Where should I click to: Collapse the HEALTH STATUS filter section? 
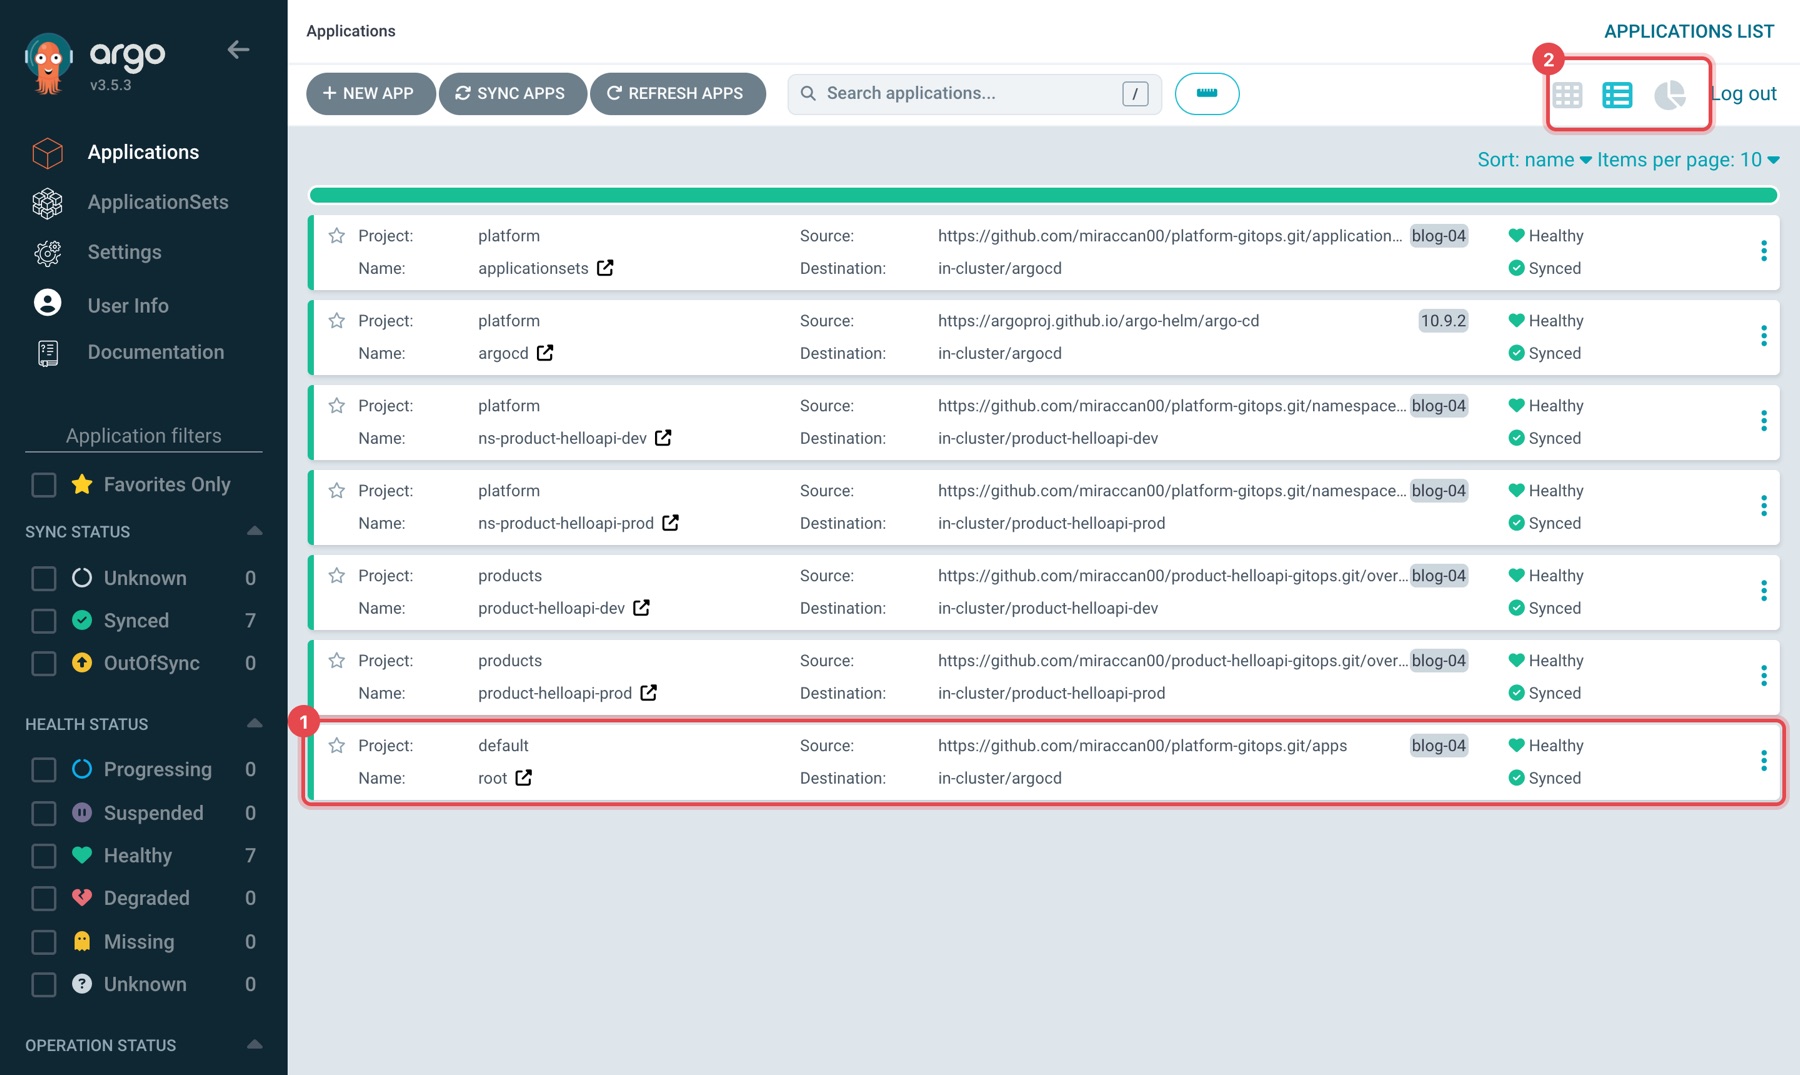(x=254, y=723)
